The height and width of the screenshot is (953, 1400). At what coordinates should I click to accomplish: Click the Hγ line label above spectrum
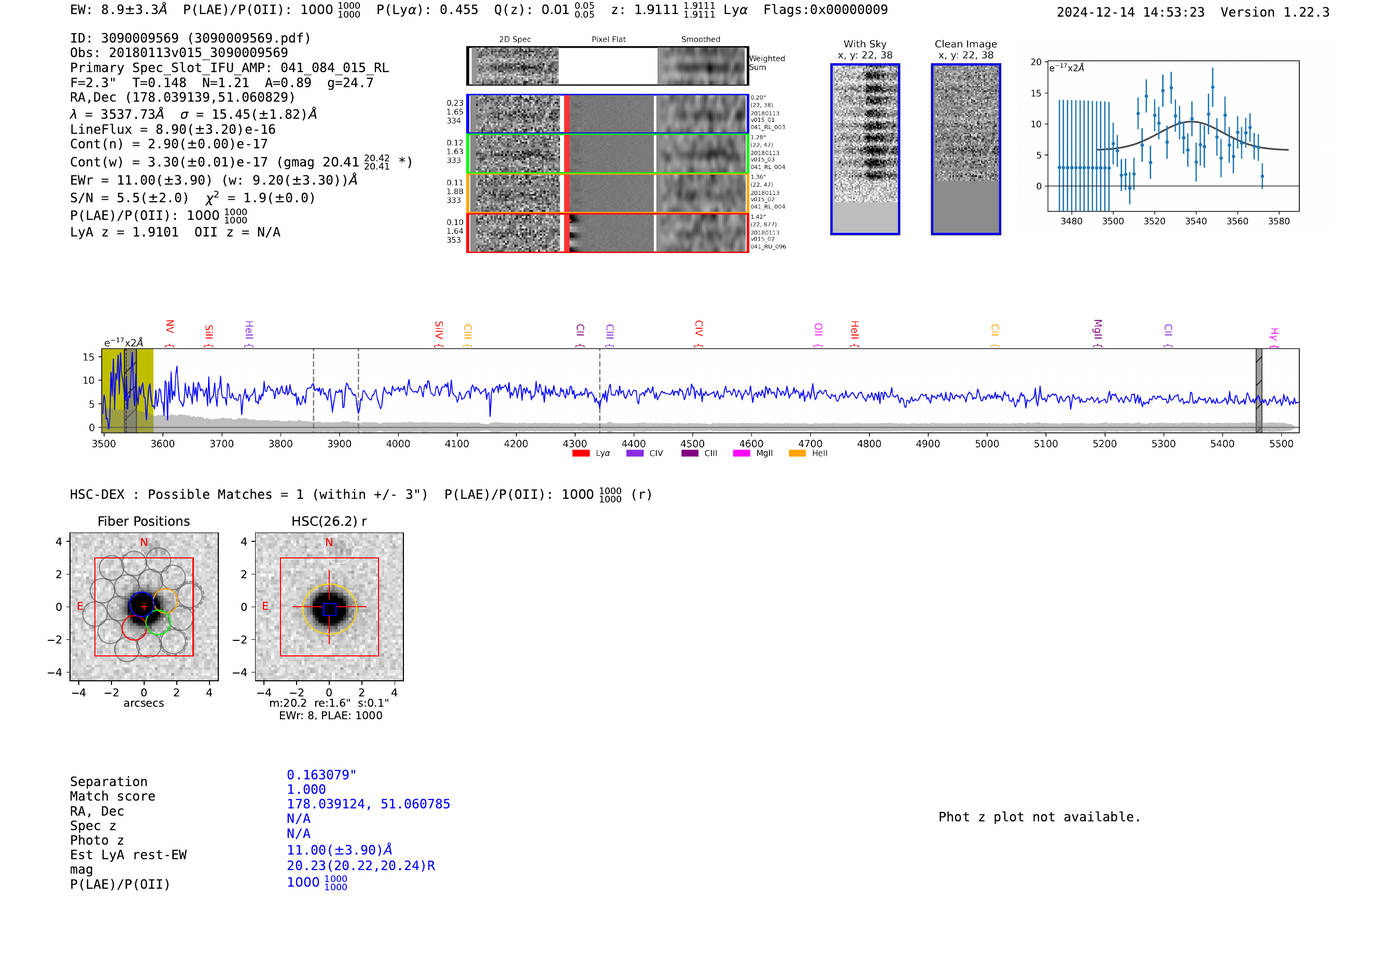tap(1274, 336)
